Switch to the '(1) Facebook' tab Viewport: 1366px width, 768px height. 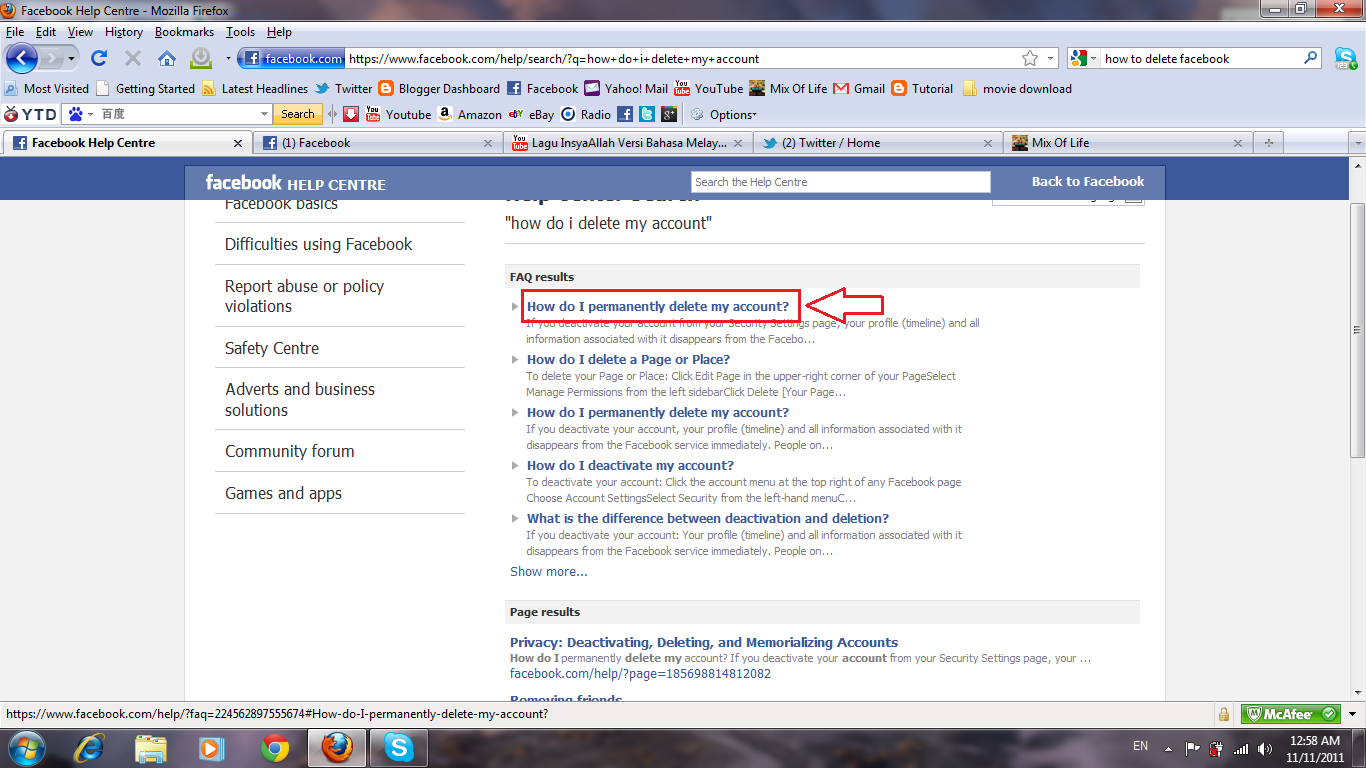pyautogui.click(x=377, y=143)
